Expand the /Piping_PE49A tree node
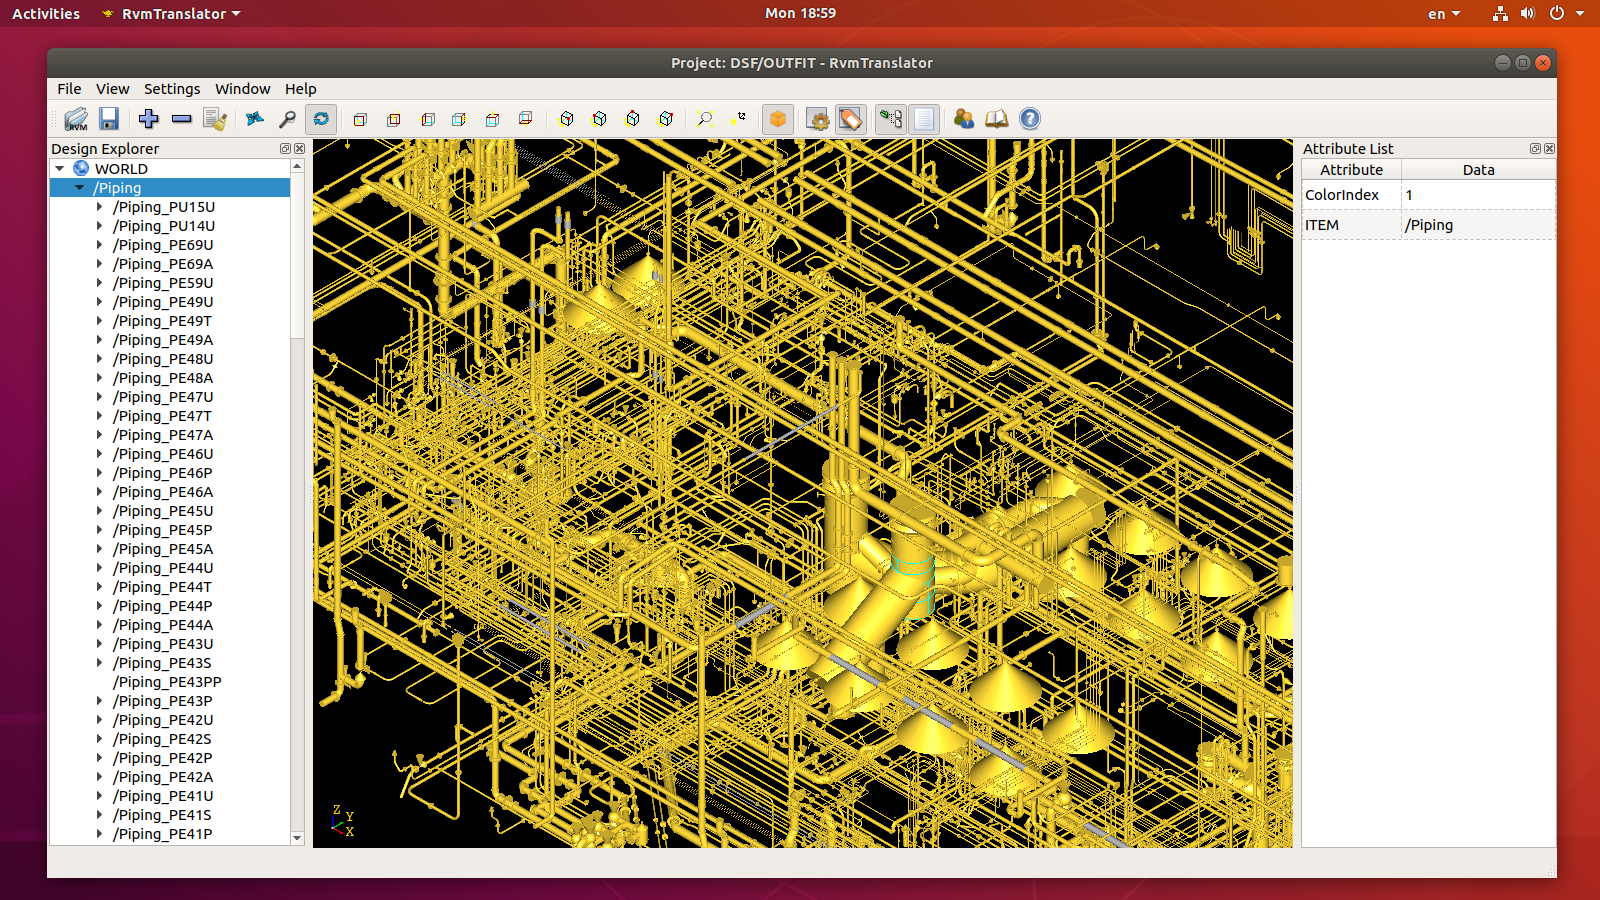1600x900 pixels. (x=99, y=340)
